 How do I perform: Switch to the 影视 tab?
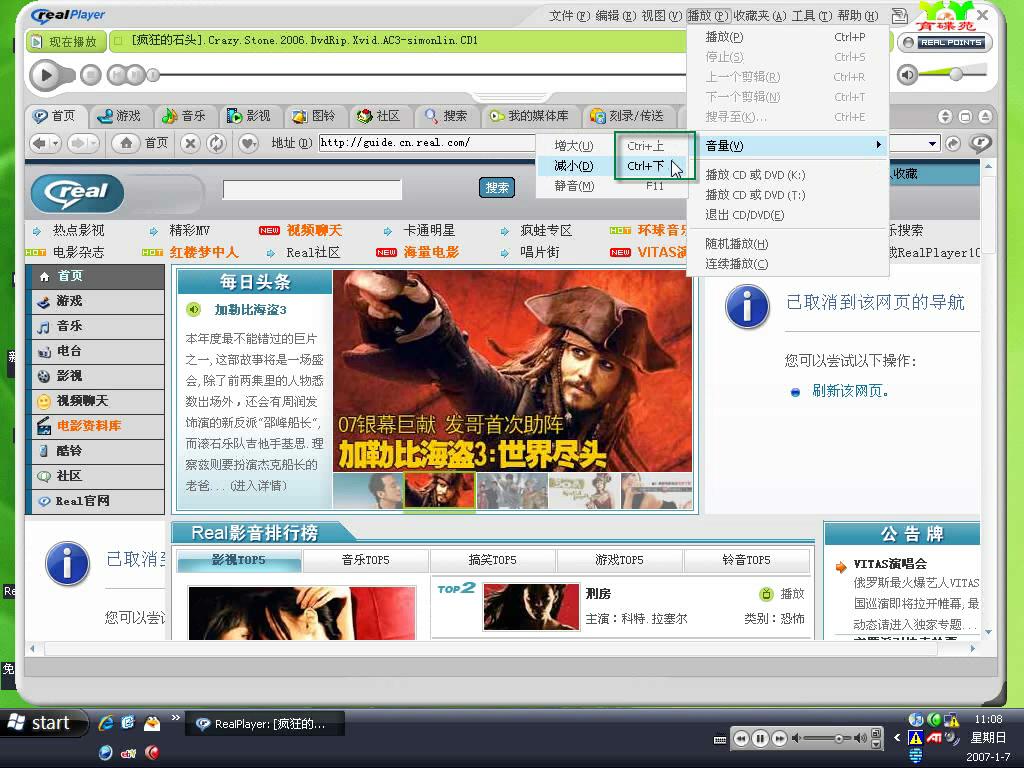coord(249,116)
